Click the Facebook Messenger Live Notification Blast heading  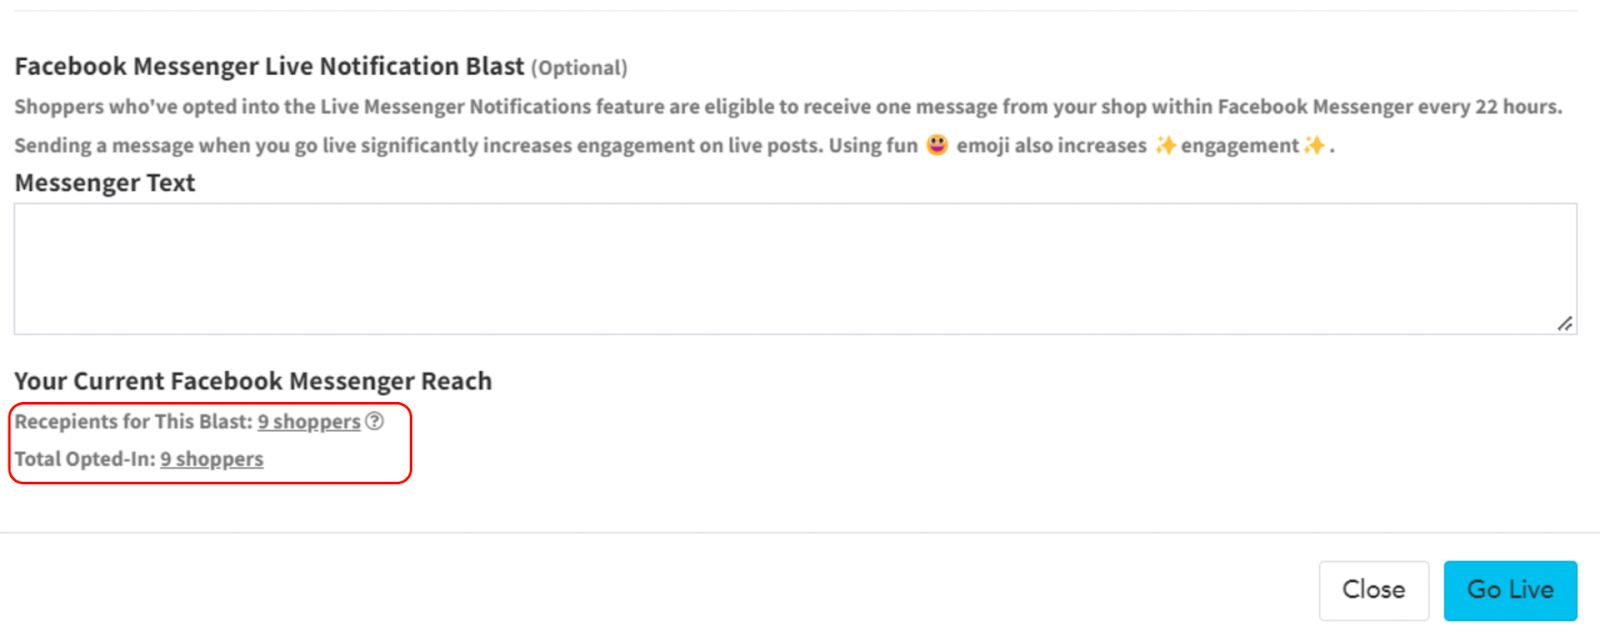[269, 66]
